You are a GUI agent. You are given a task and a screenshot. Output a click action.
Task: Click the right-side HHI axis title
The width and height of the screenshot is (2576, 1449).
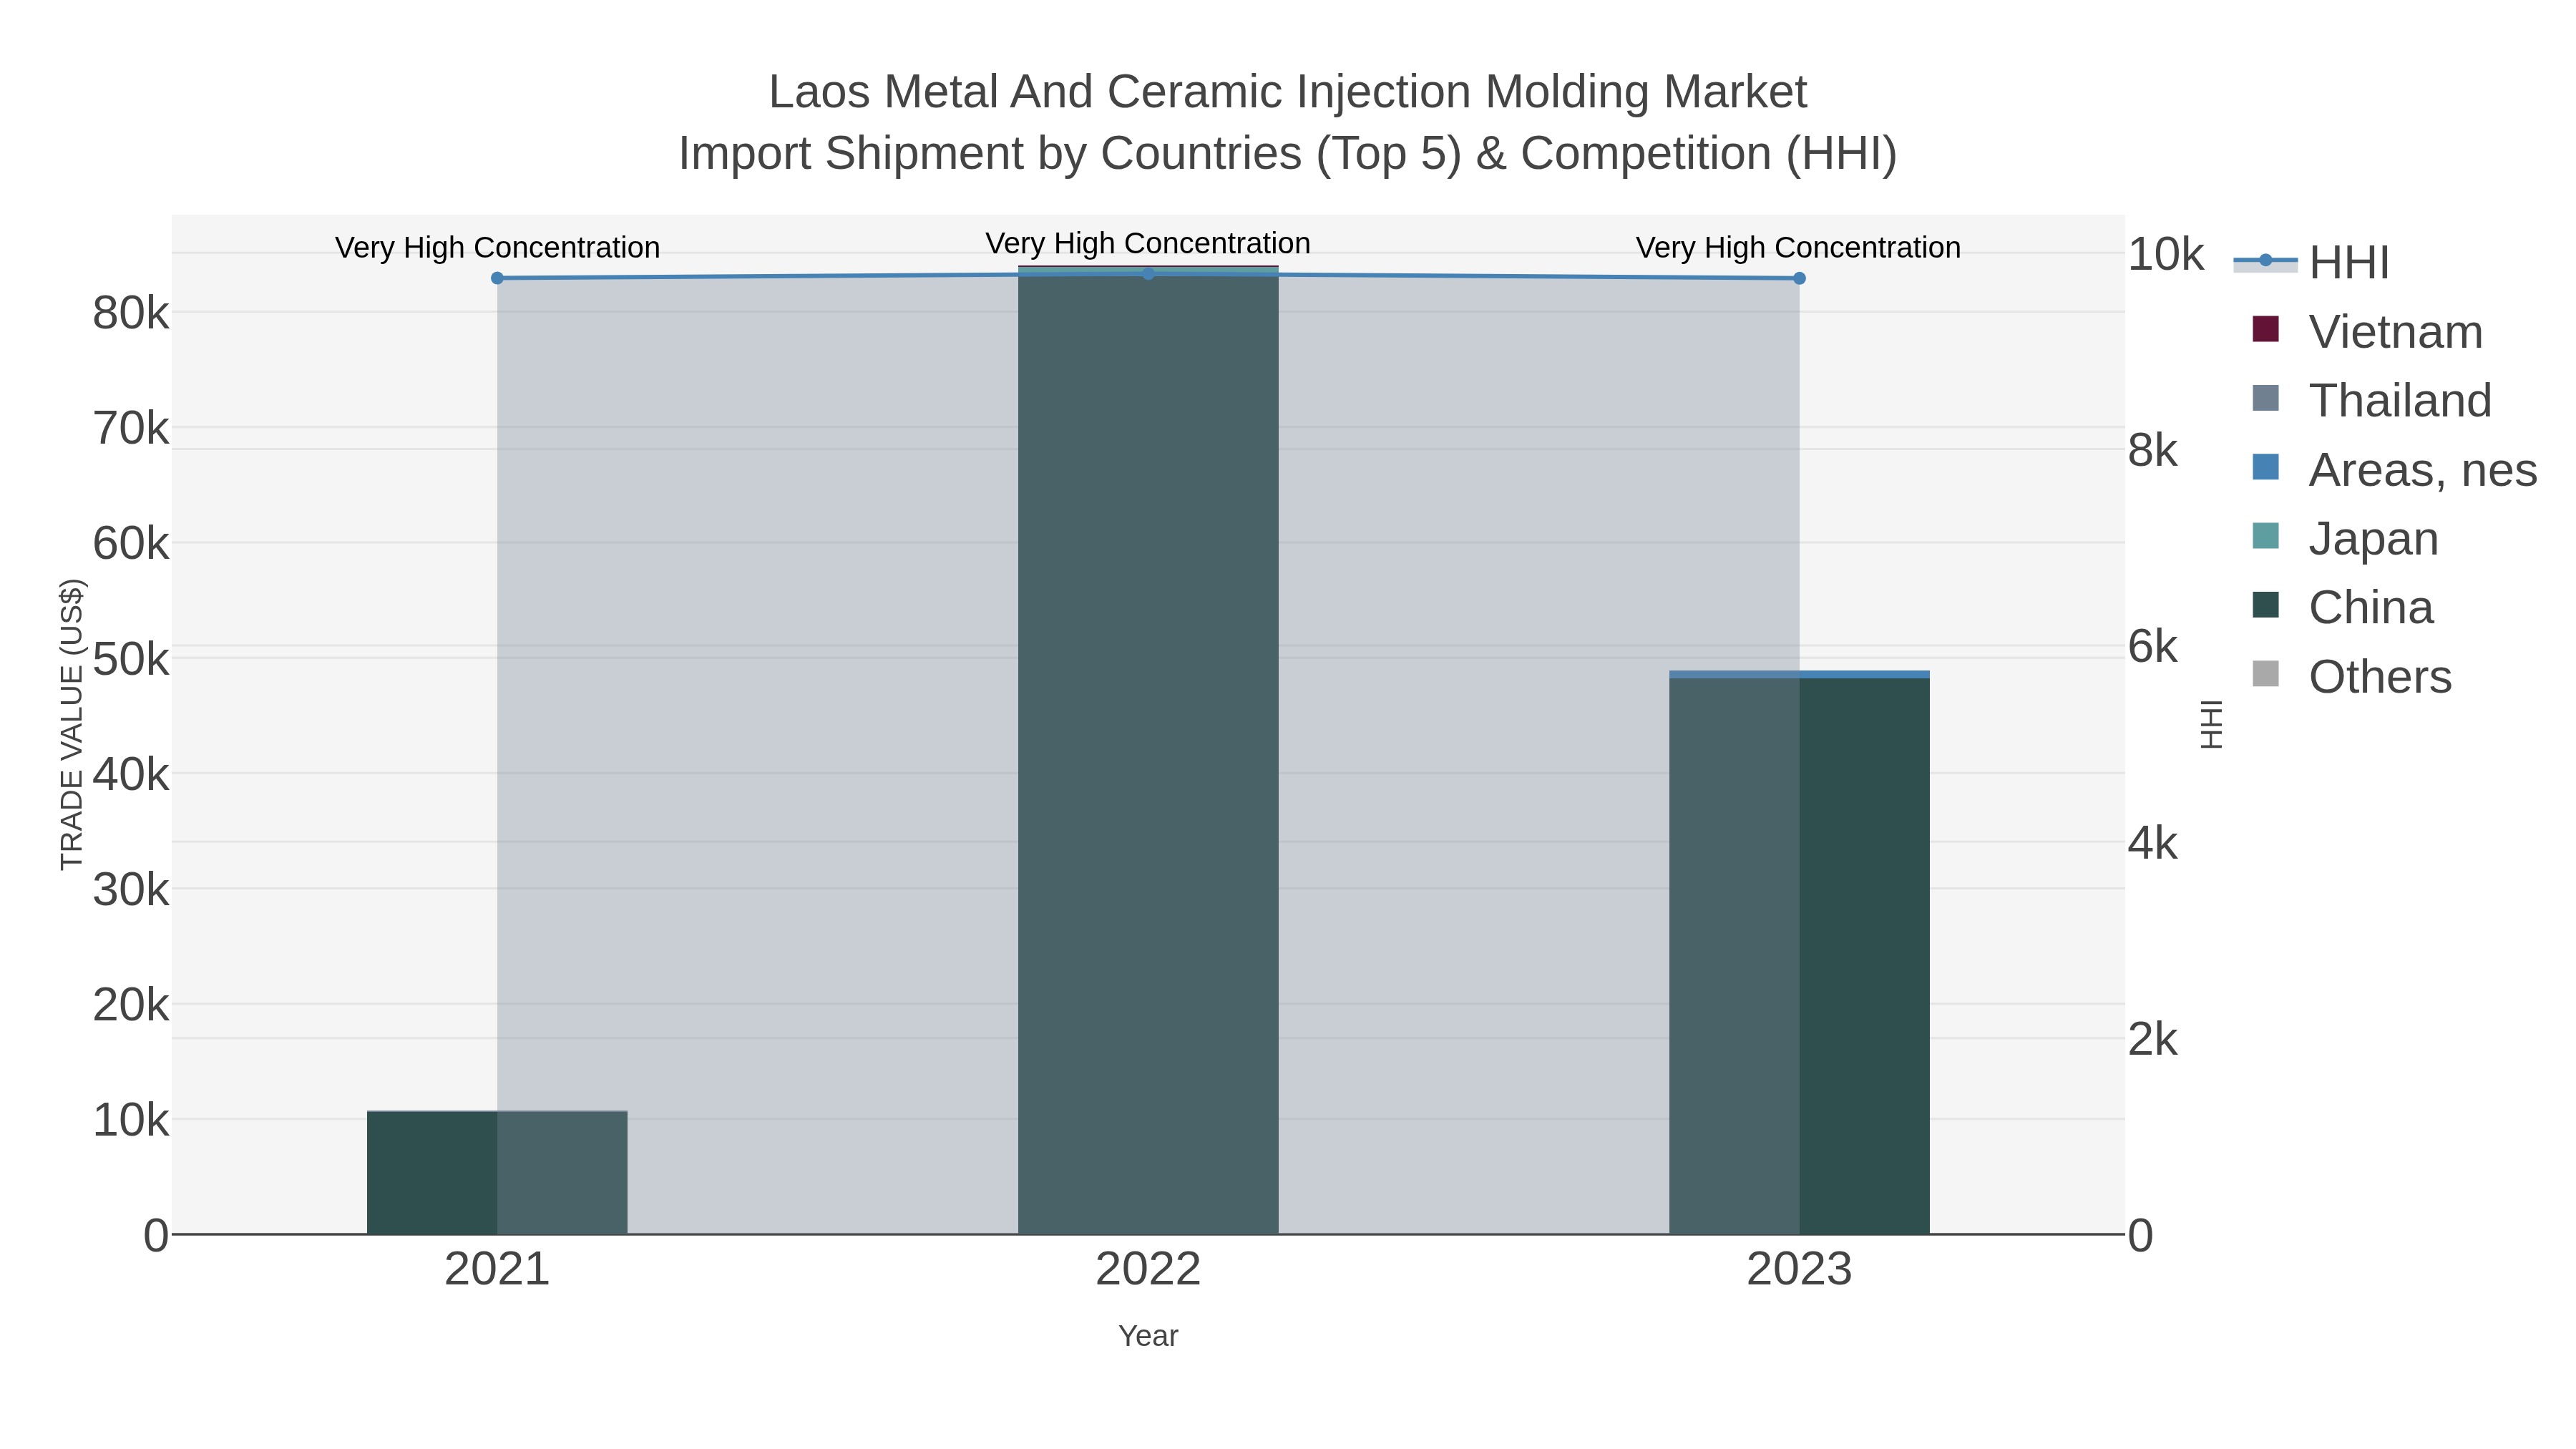[2212, 724]
